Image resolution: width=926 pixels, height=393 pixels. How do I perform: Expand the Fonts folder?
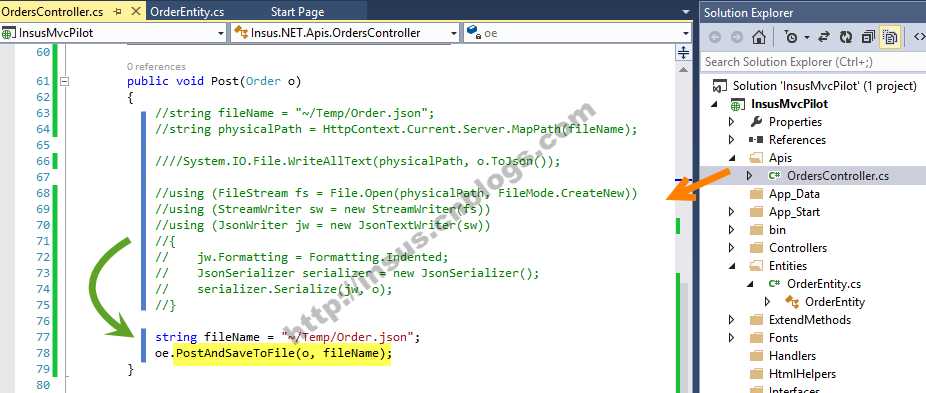[732, 338]
